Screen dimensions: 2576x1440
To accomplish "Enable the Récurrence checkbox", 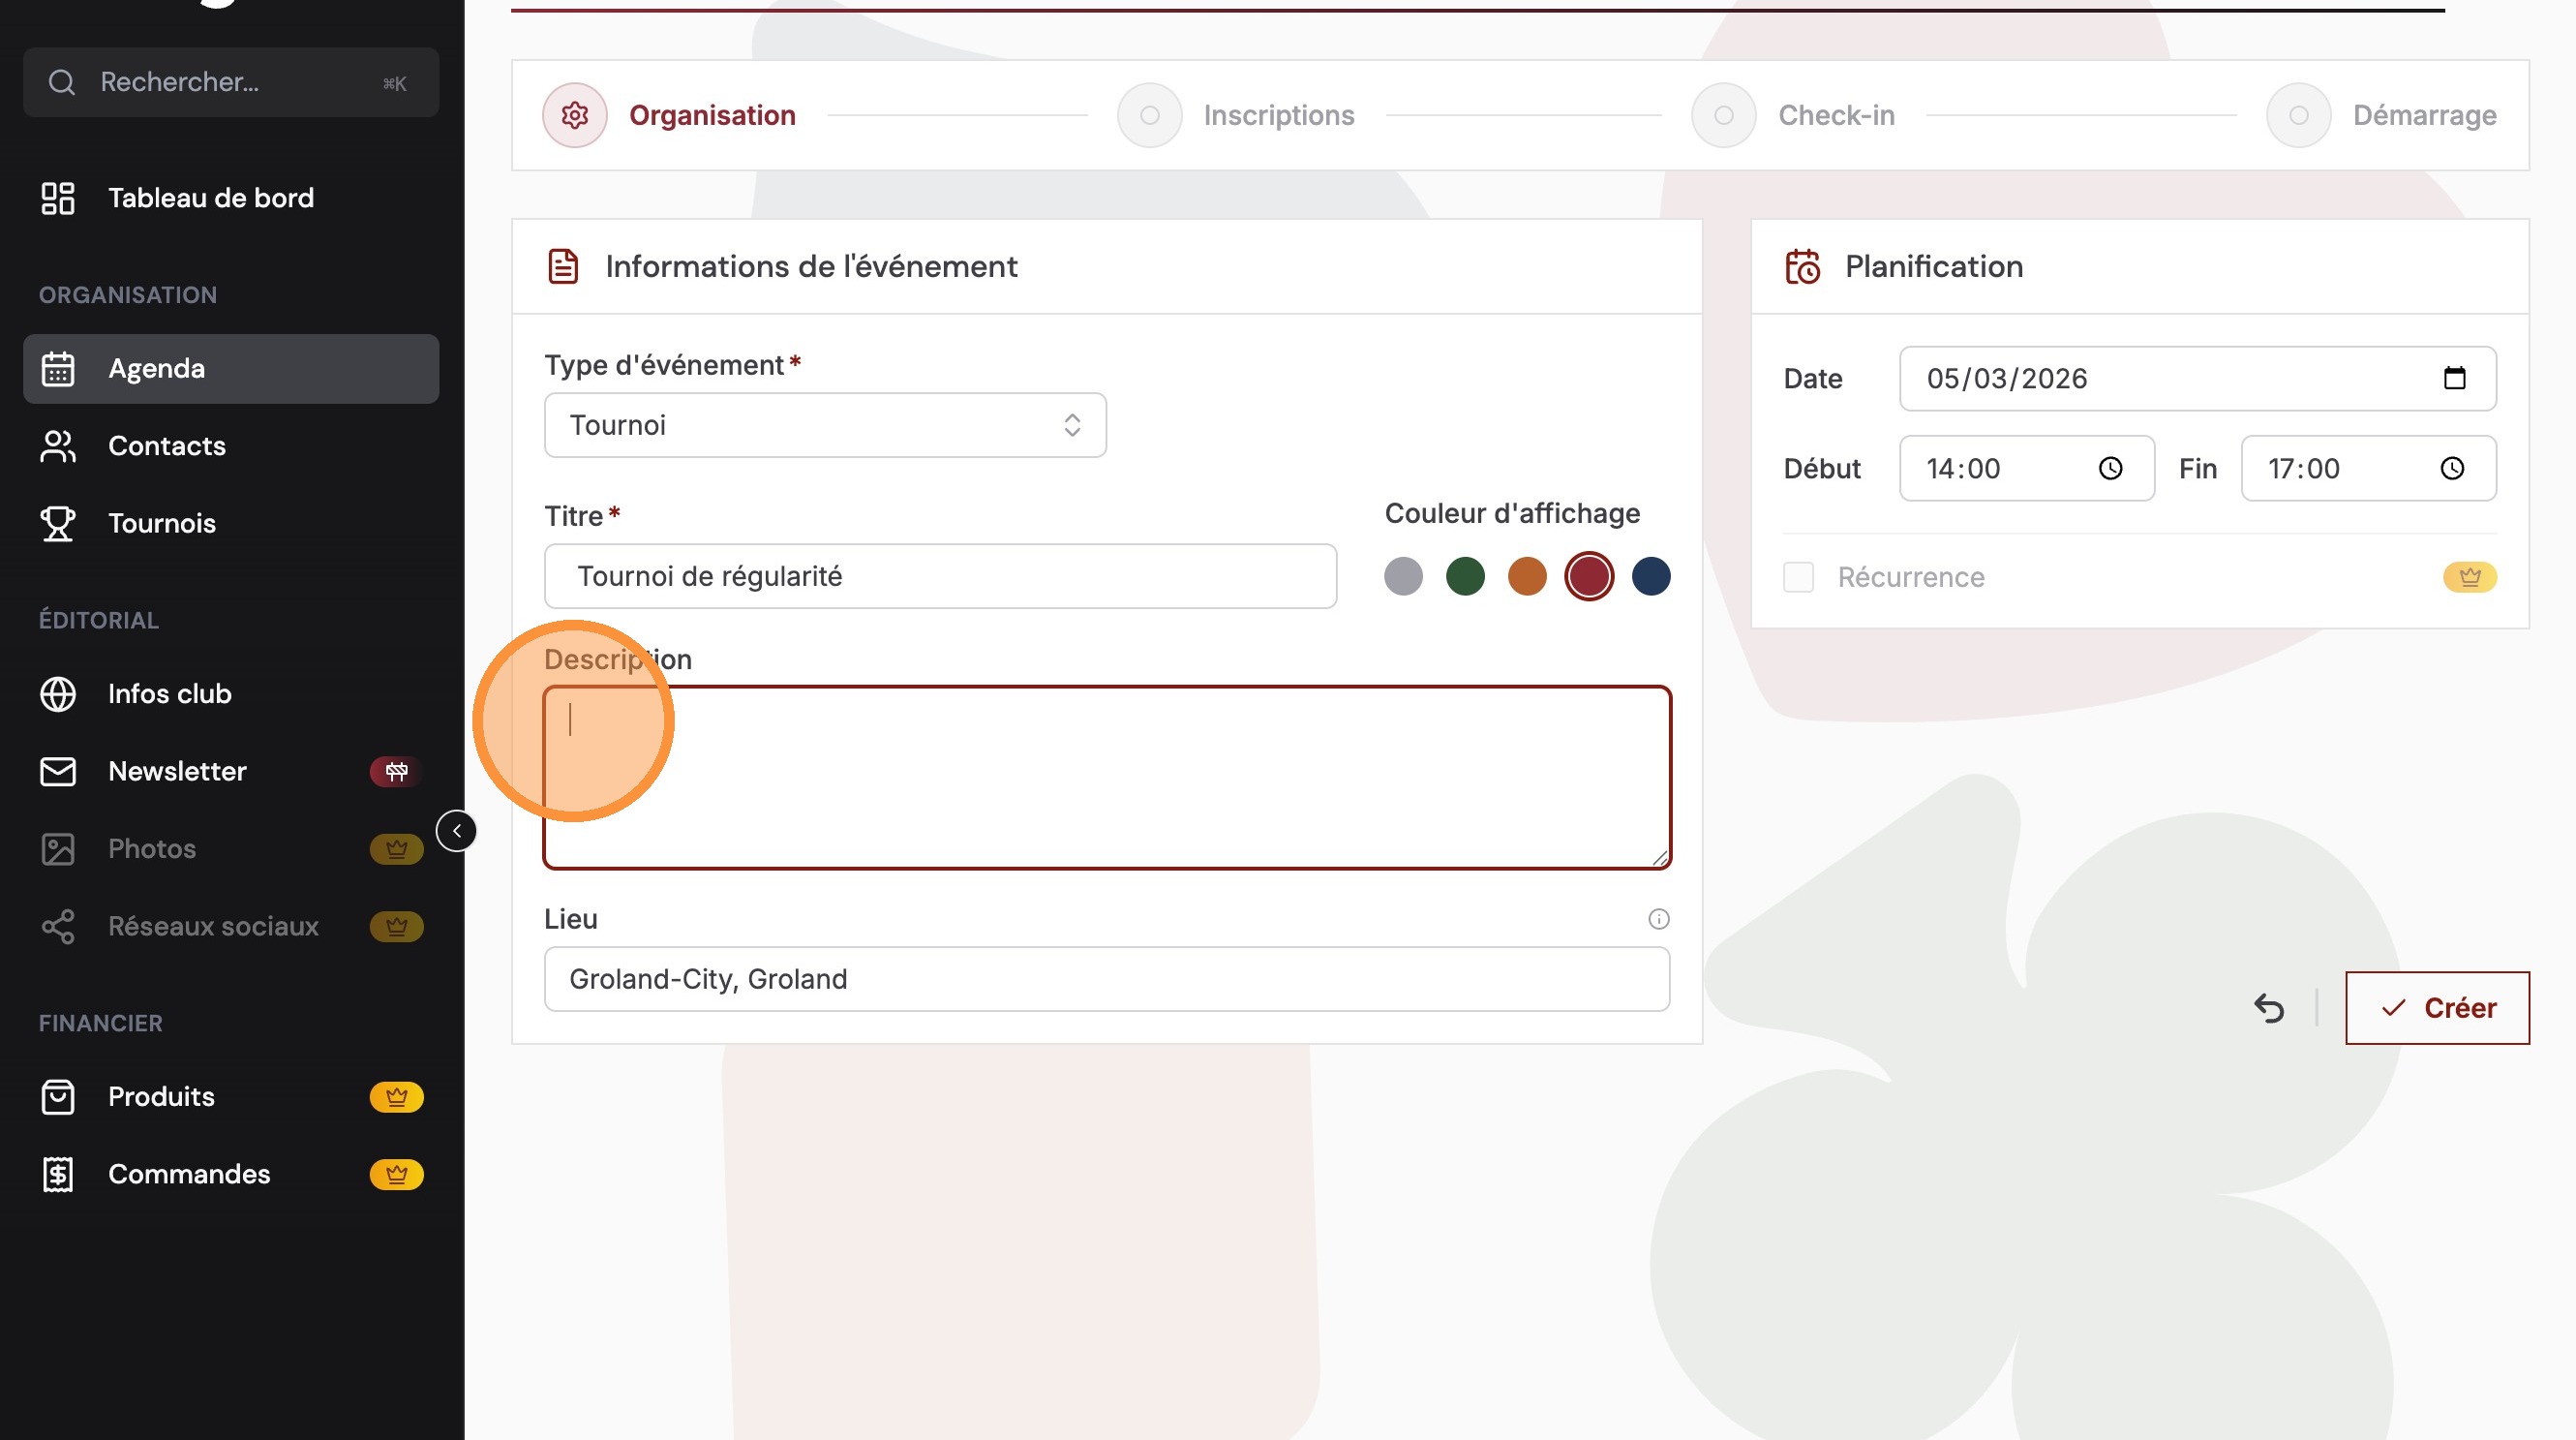I will click(x=1798, y=577).
